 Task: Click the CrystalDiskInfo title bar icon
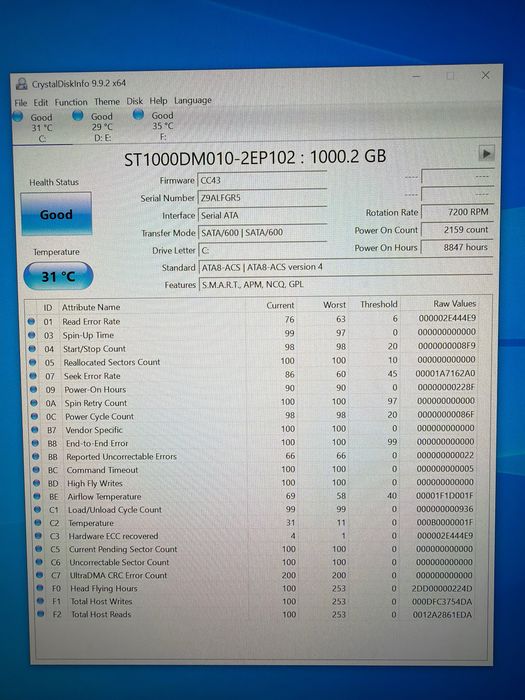click(21, 84)
